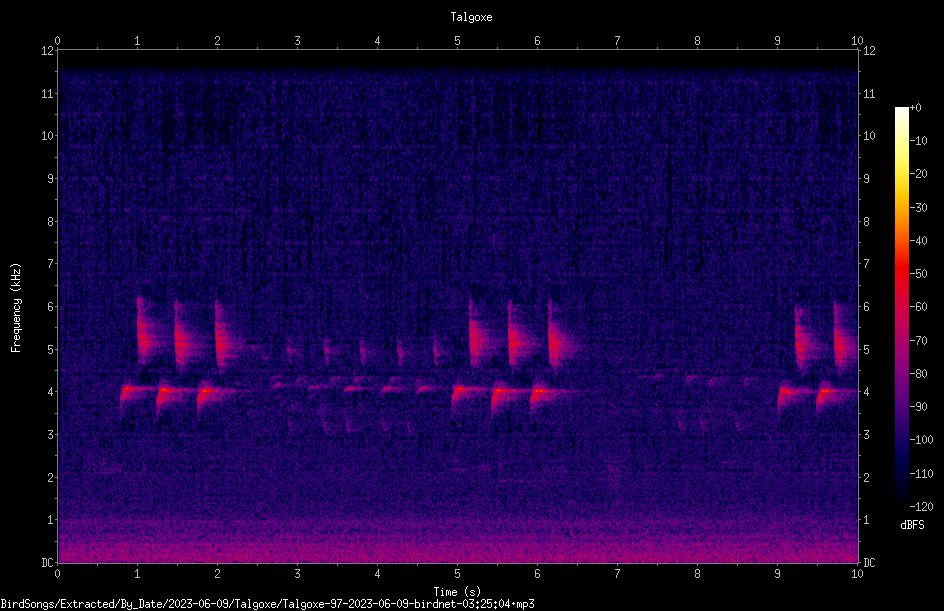Select "3" on the bottom time axis
Image resolution: width=944 pixels, height=611 pixels.
(x=297, y=574)
